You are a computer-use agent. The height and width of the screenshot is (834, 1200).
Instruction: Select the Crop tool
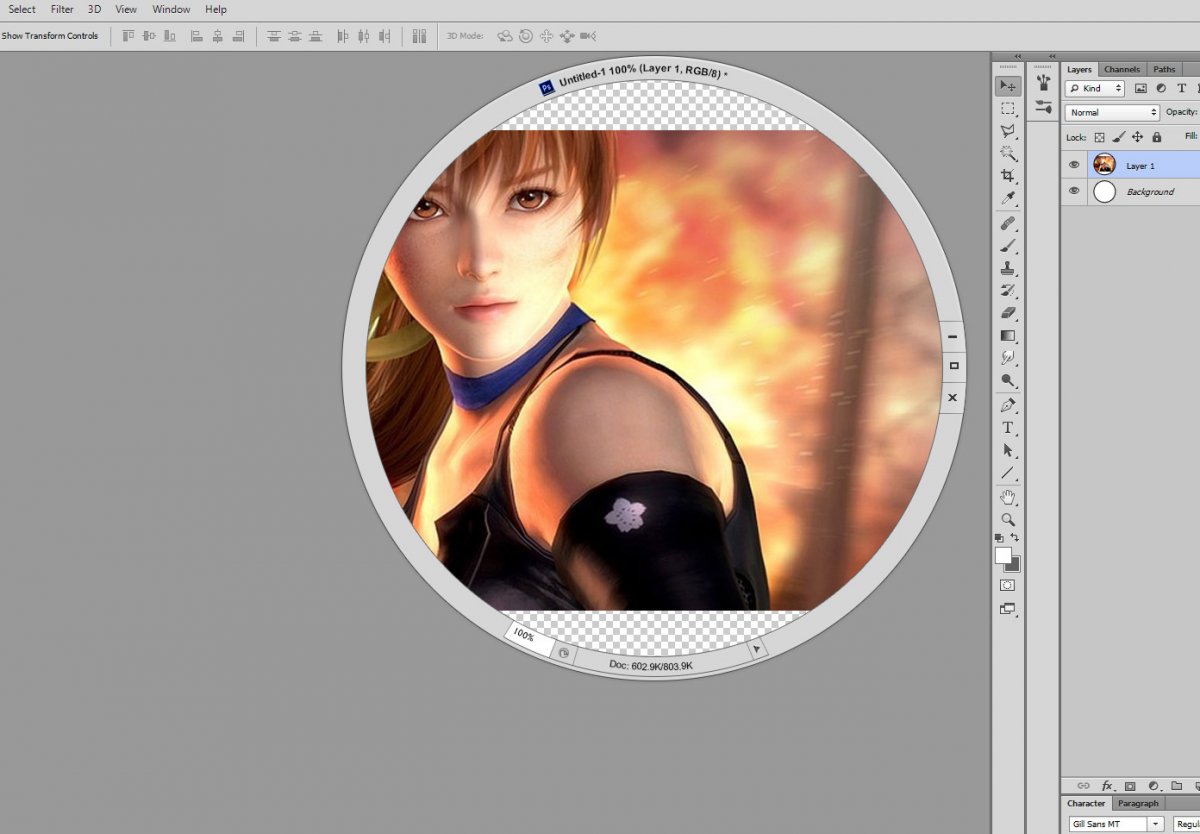tap(1008, 176)
